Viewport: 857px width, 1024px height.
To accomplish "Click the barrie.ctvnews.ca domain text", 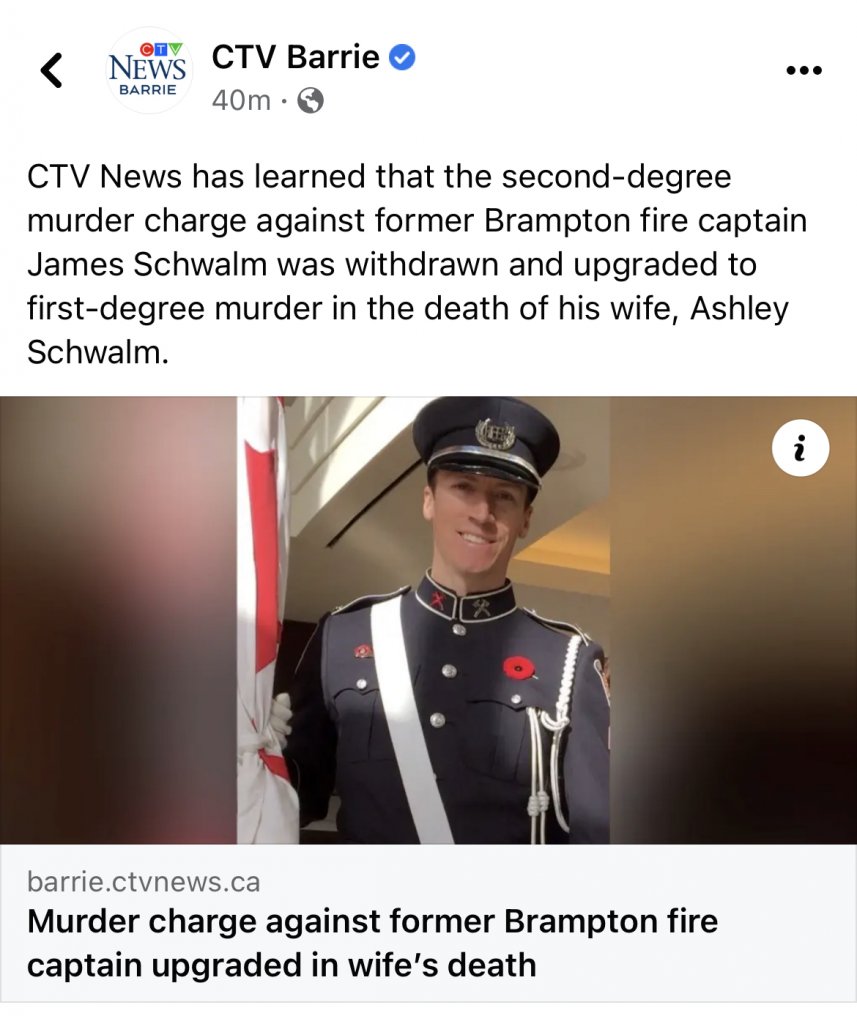I will [x=144, y=882].
